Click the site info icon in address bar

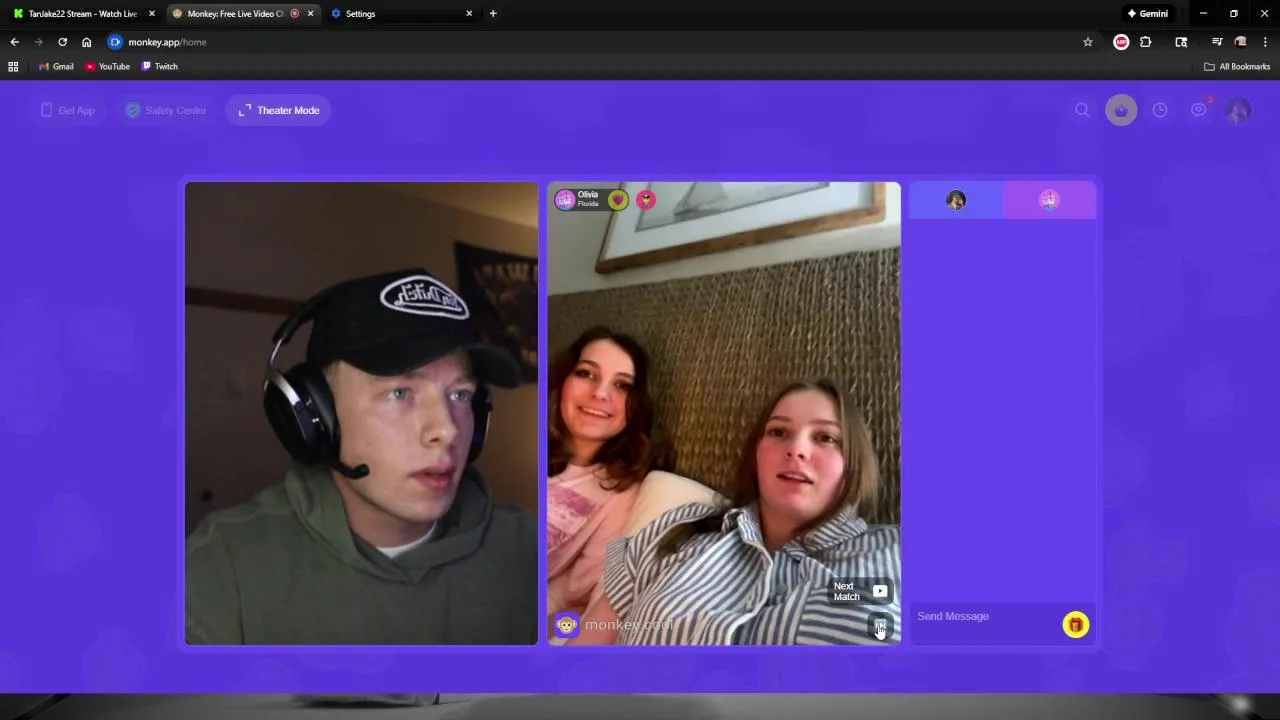pyautogui.click(x=115, y=42)
